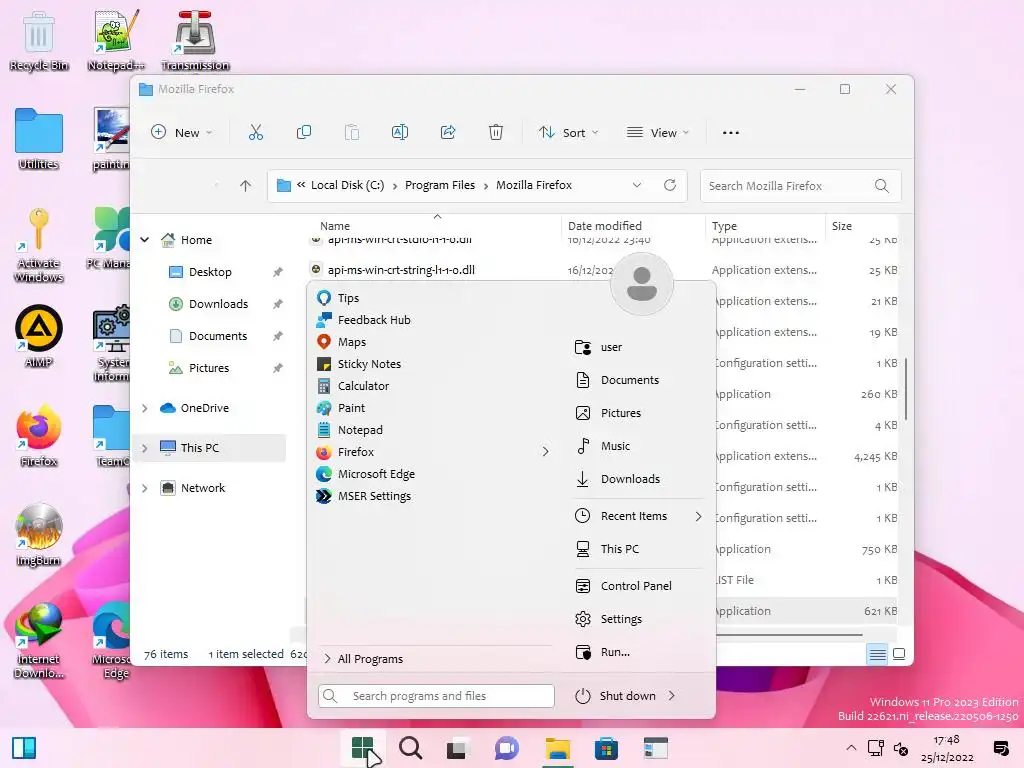Sort by the Date modified column header
Screen dimensions: 1024x768
tap(605, 226)
